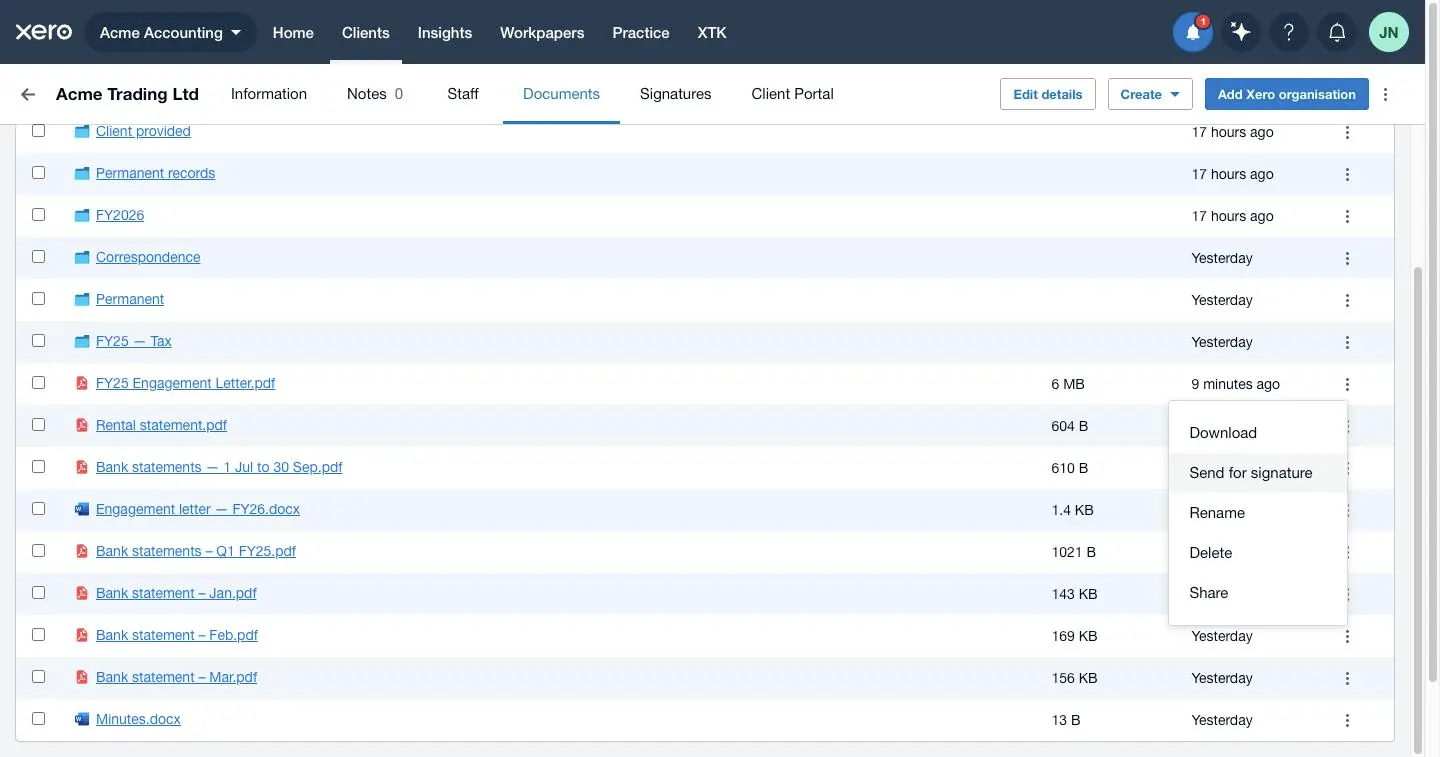This screenshot has width=1440, height=757.
Task: Open Practice in the top navigation
Action: pos(641,32)
